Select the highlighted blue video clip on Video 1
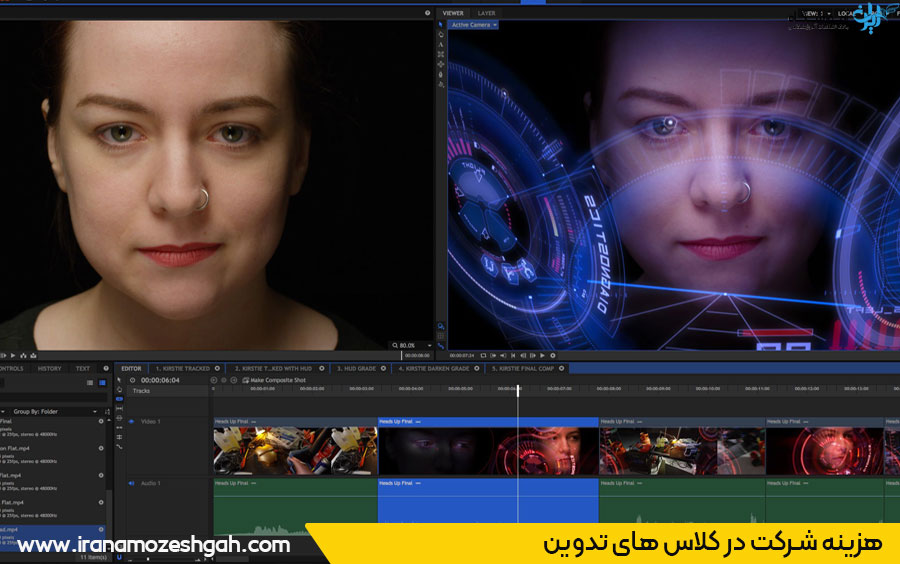 [488, 446]
